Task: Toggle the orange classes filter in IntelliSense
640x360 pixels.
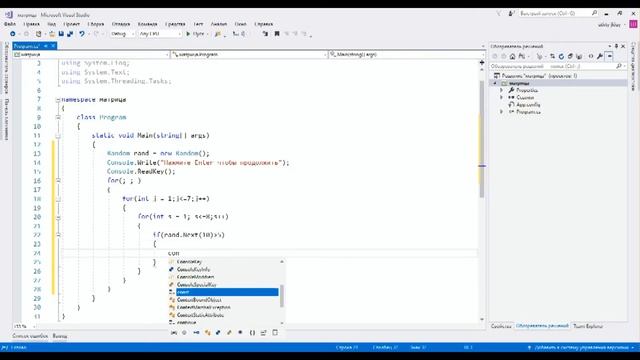Action: 207,333
